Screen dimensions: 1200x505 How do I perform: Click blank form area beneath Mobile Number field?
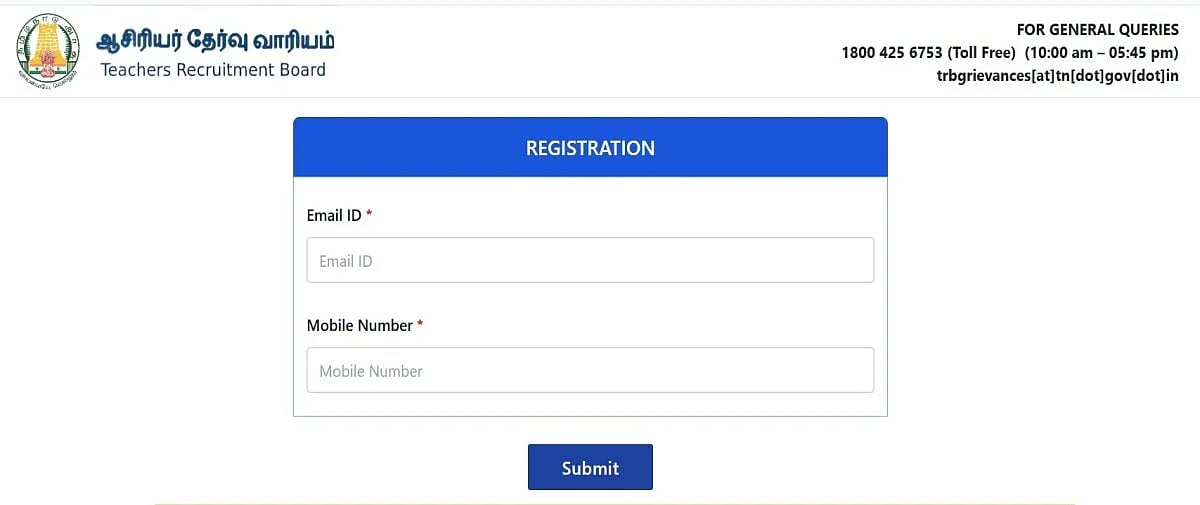[590, 404]
